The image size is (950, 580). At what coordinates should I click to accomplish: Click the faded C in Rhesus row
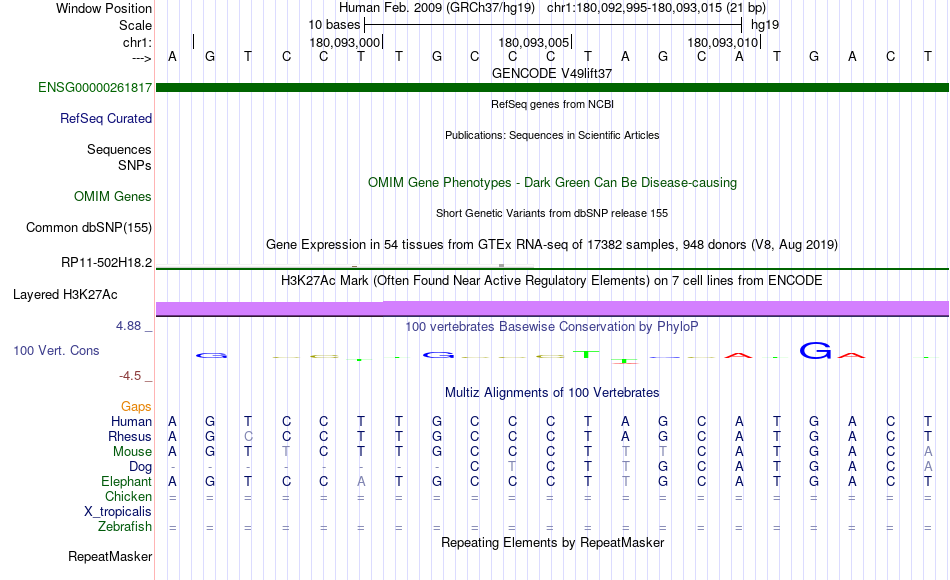point(248,436)
